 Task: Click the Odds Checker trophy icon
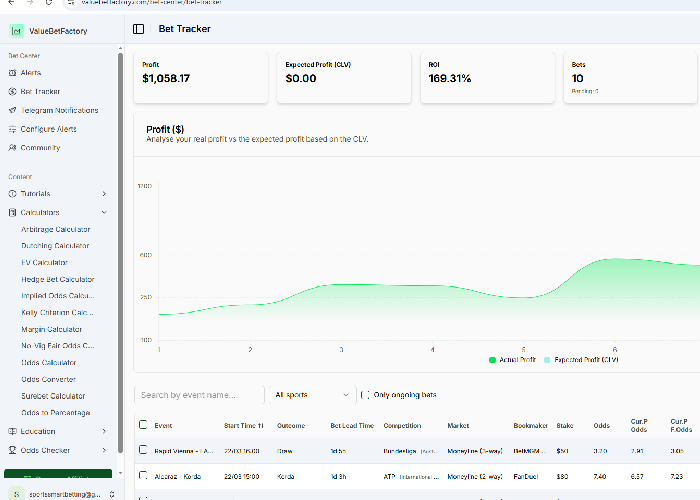12,450
